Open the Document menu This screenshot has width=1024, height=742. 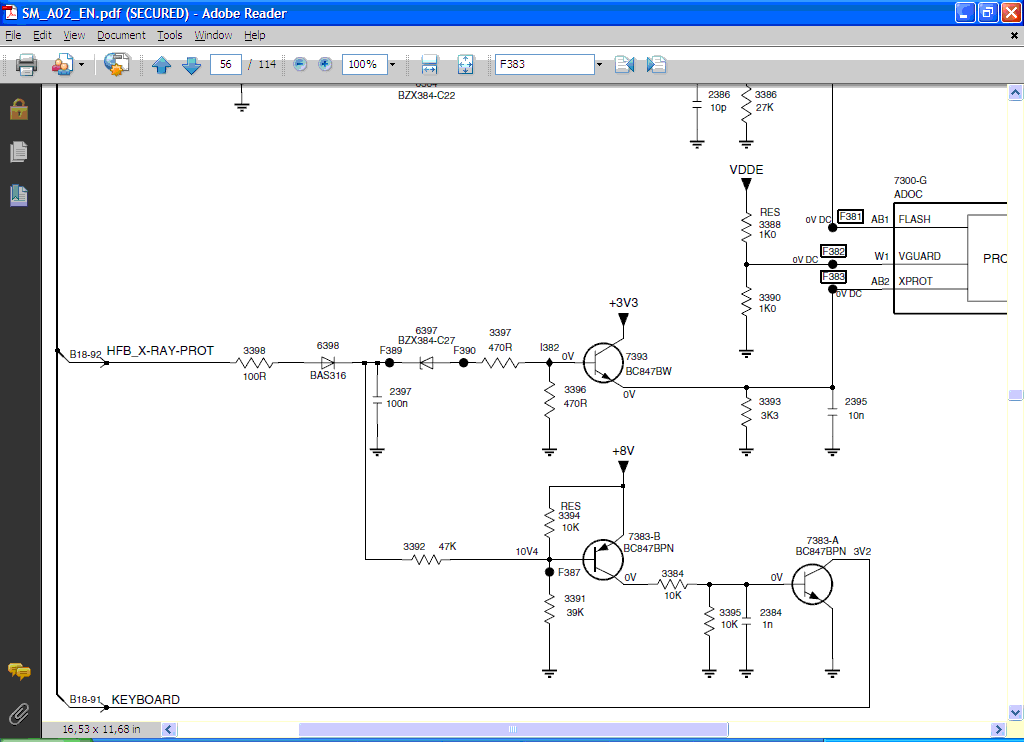(121, 35)
